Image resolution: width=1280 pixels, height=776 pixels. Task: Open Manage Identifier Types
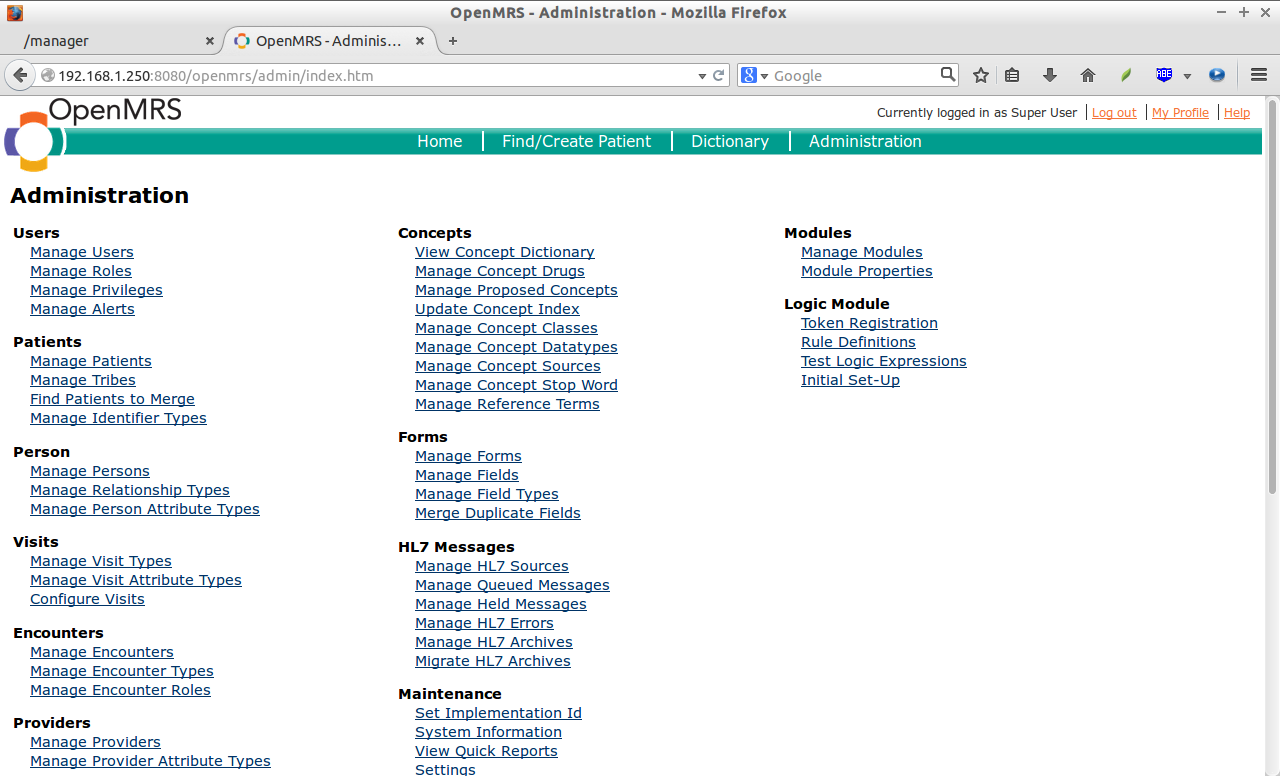click(x=118, y=418)
